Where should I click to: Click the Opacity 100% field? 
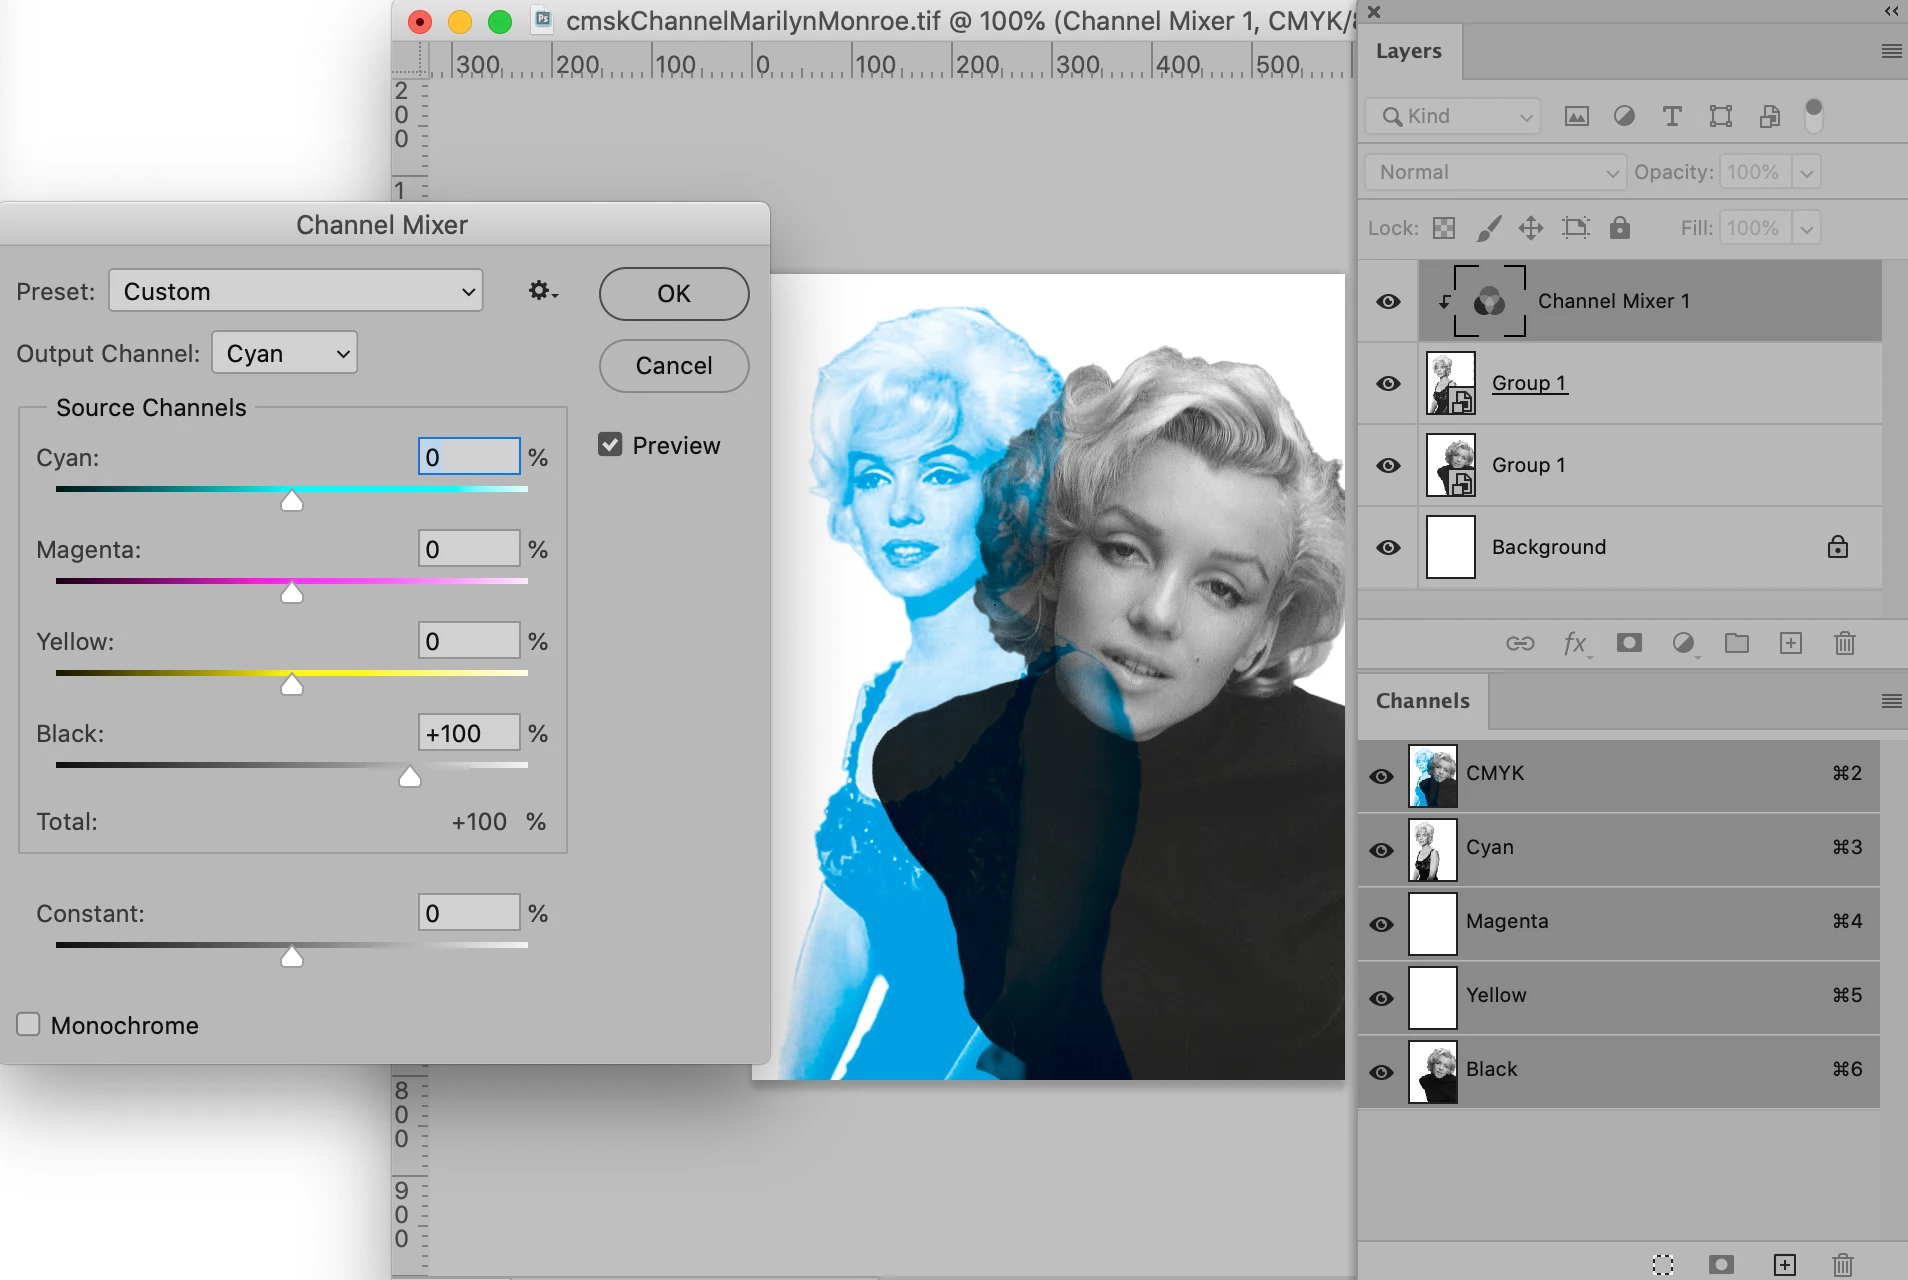coord(1755,172)
